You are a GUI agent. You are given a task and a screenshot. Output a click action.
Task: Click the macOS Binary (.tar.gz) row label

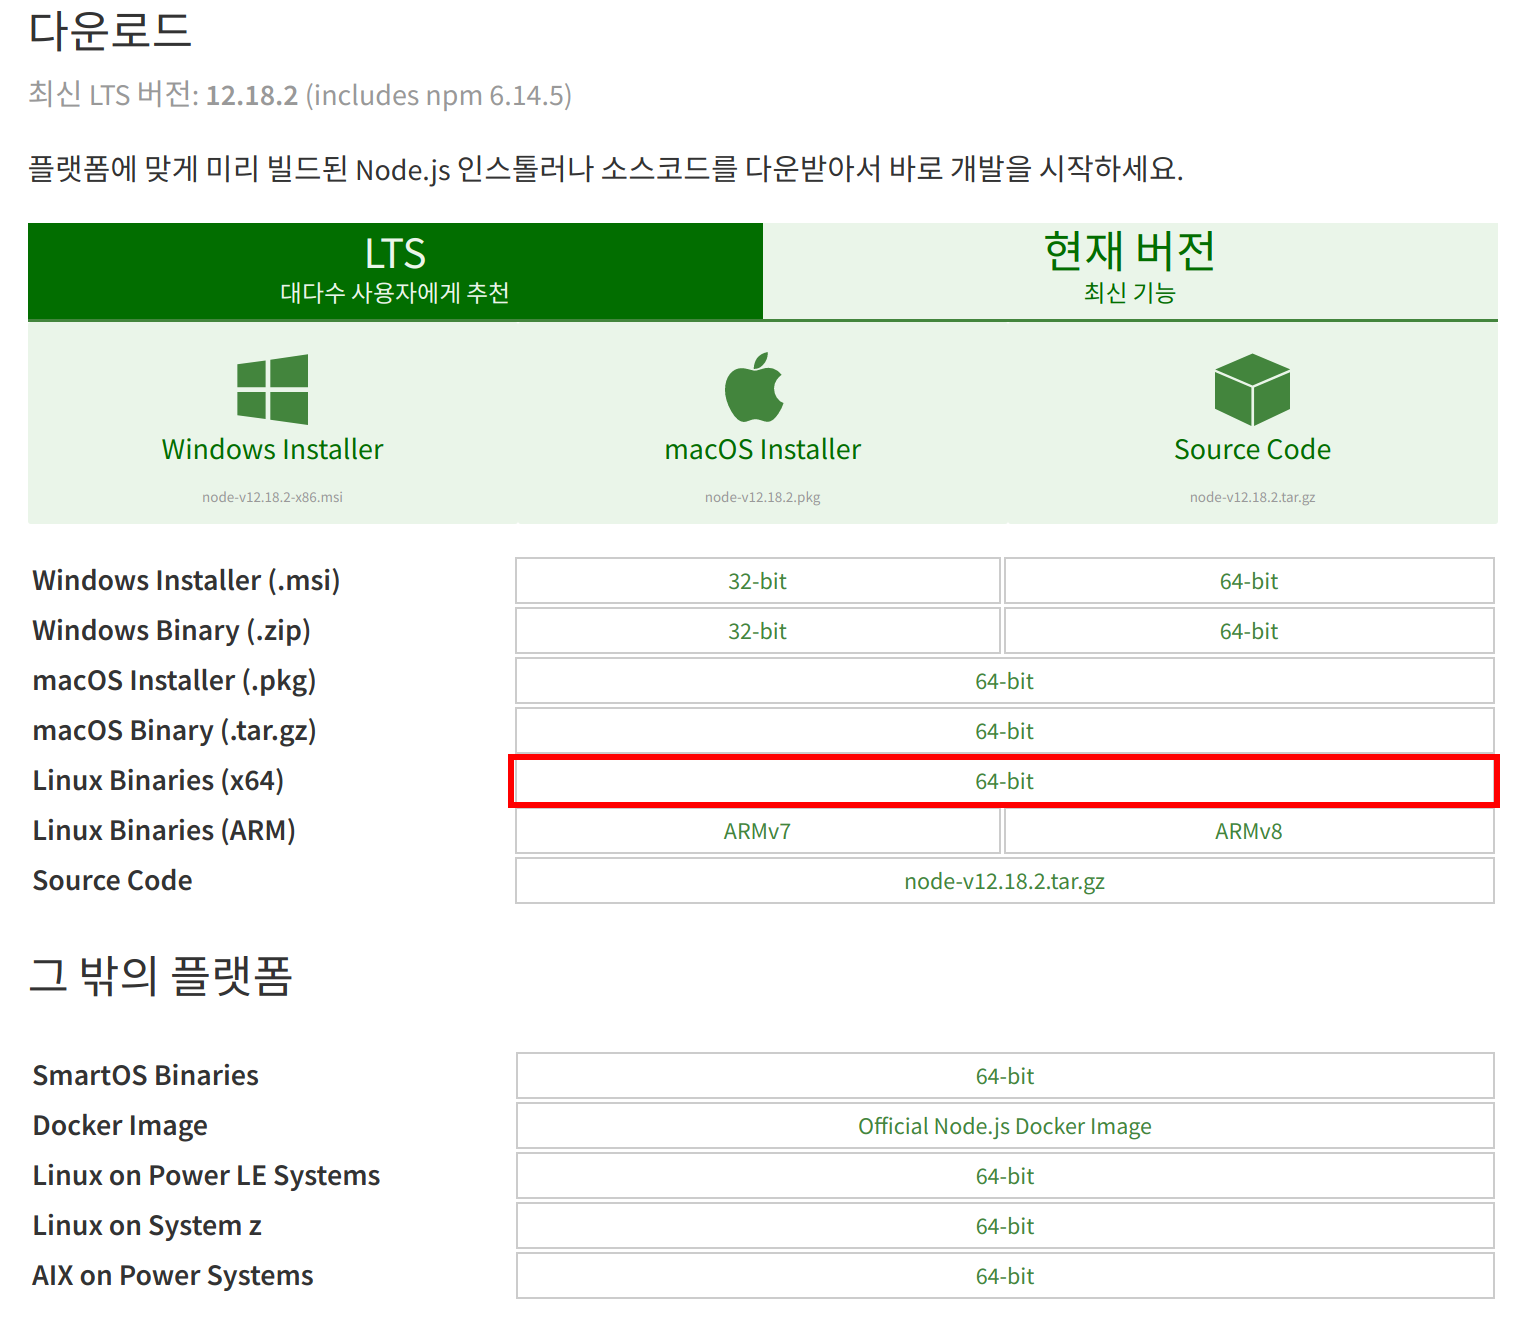[x=174, y=731]
